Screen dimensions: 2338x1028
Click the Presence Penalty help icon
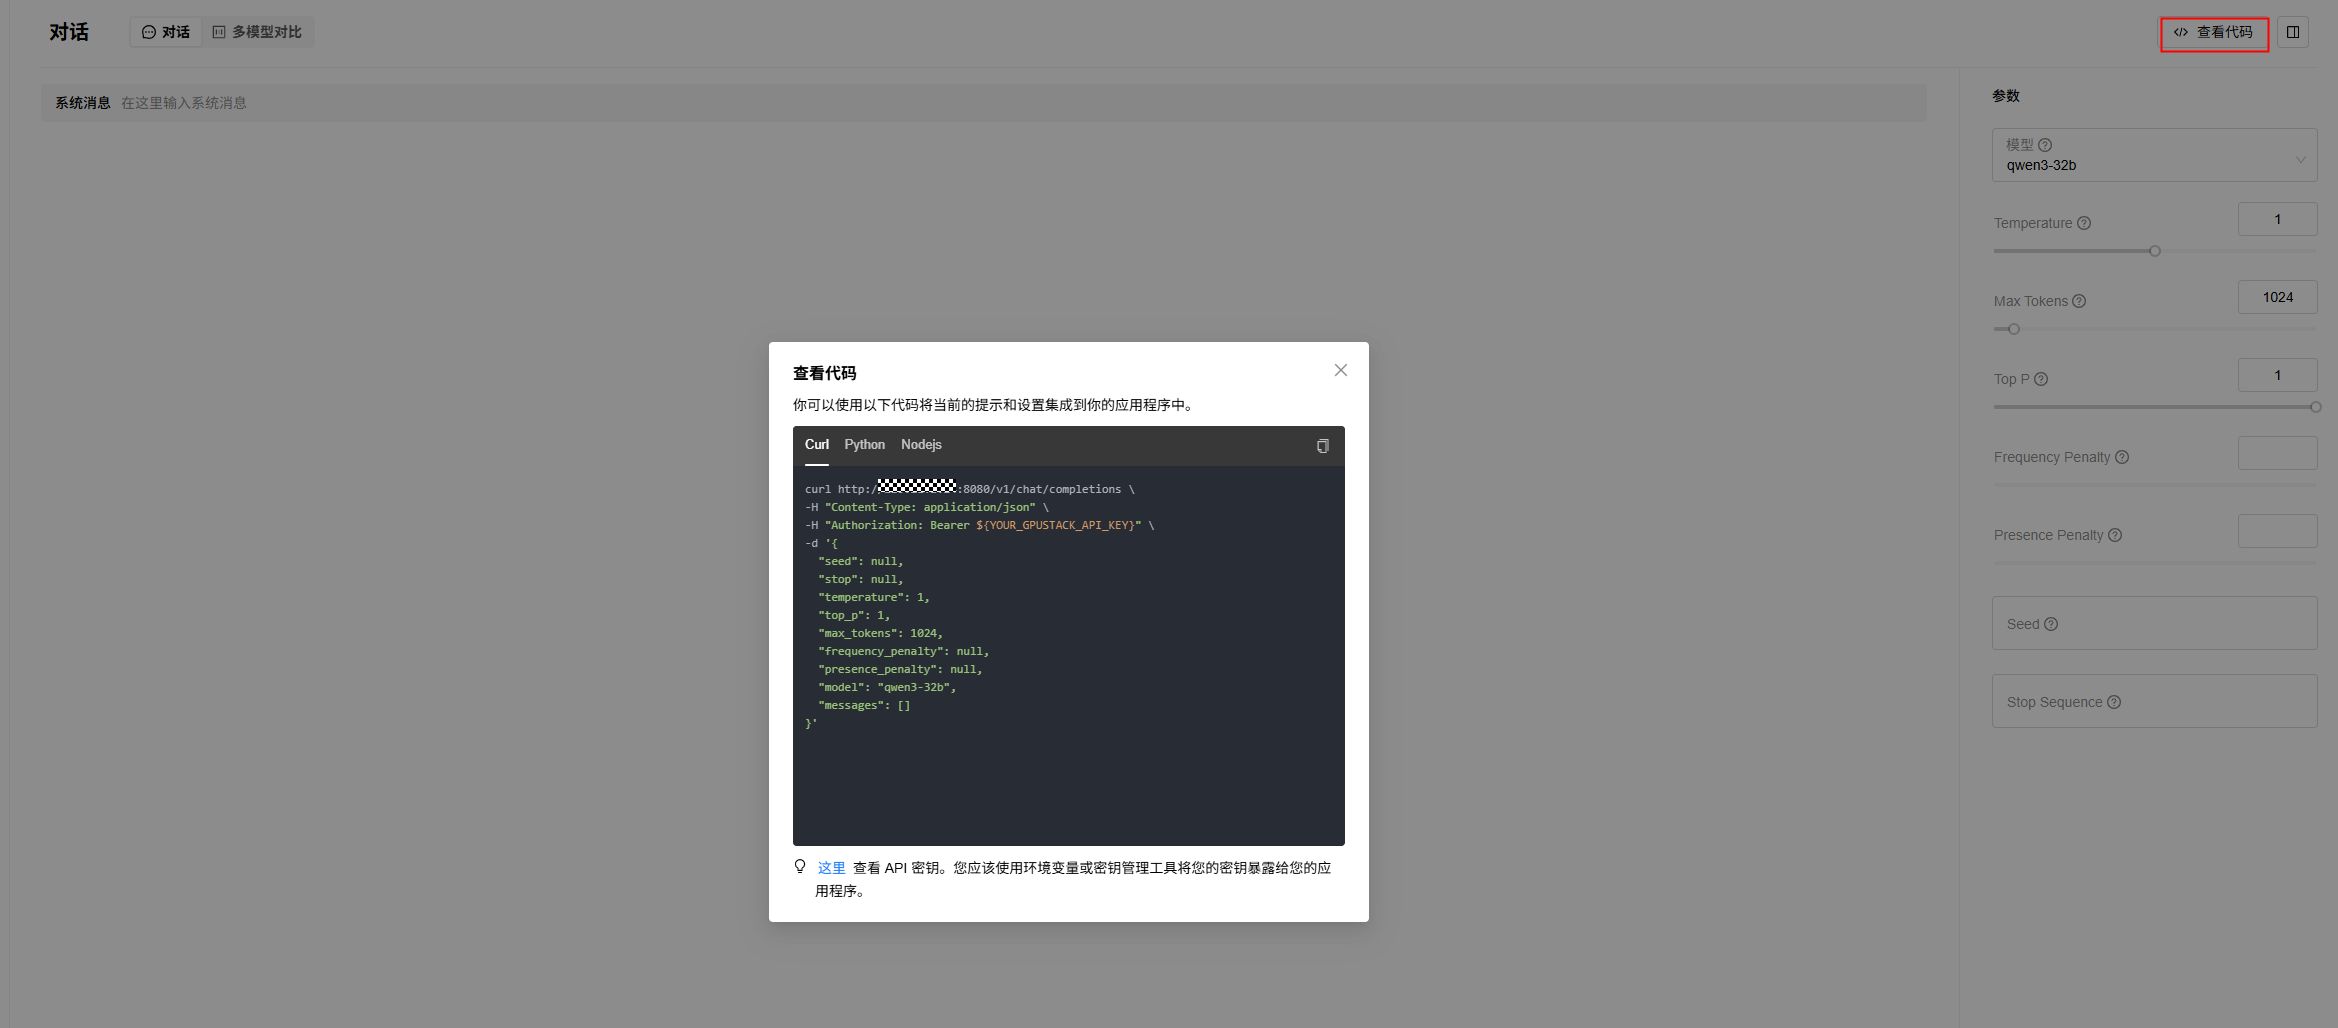point(2115,536)
